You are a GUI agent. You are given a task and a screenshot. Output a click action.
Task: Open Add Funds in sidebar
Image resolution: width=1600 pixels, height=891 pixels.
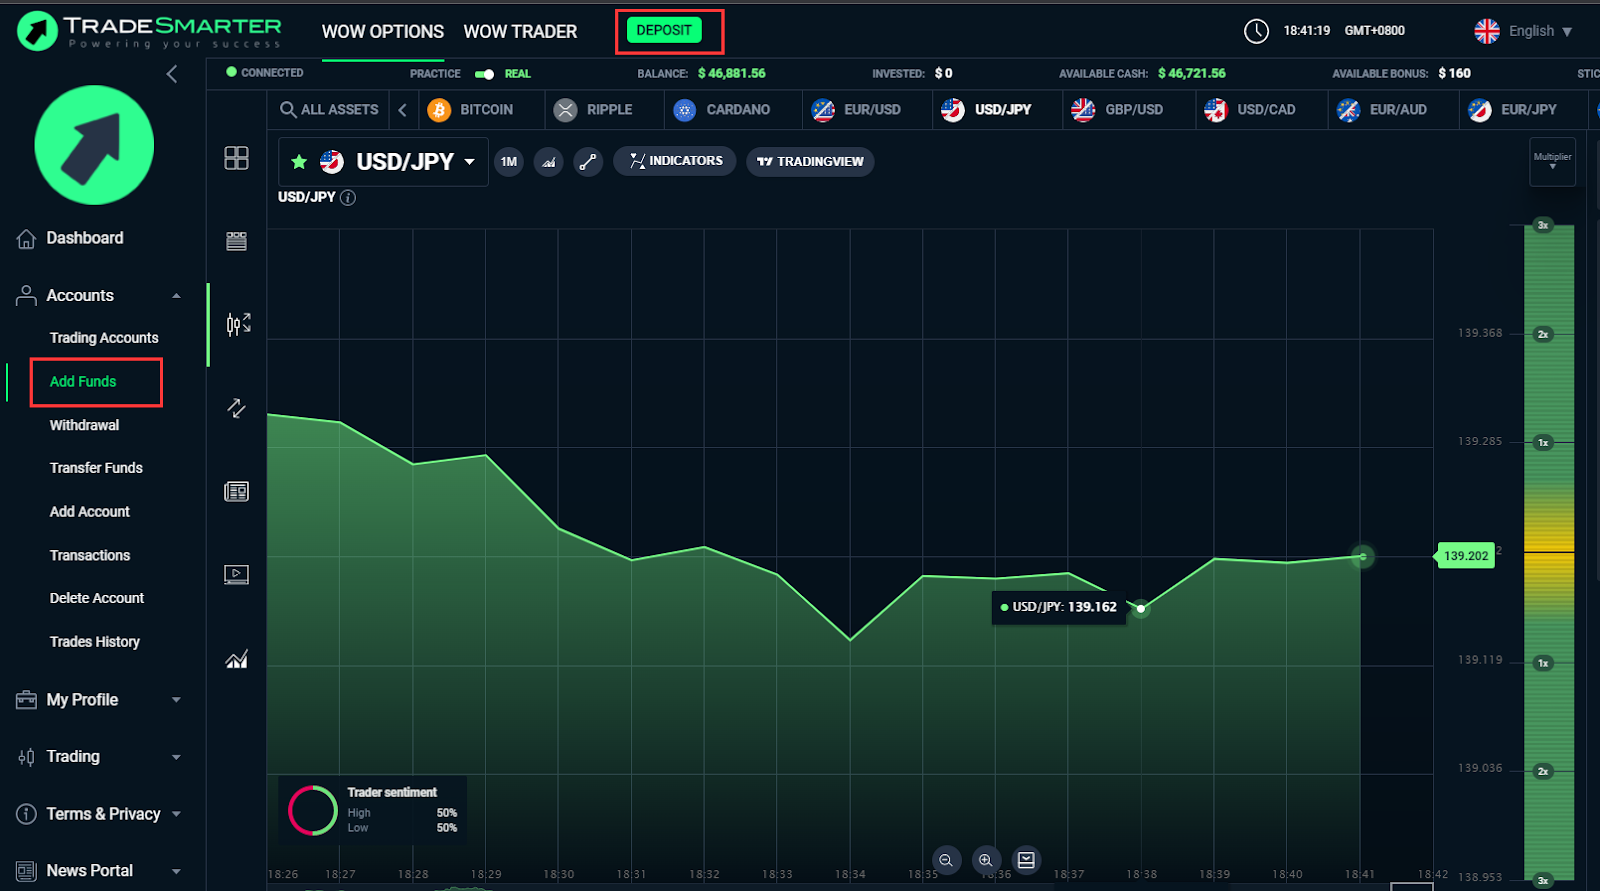83,381
